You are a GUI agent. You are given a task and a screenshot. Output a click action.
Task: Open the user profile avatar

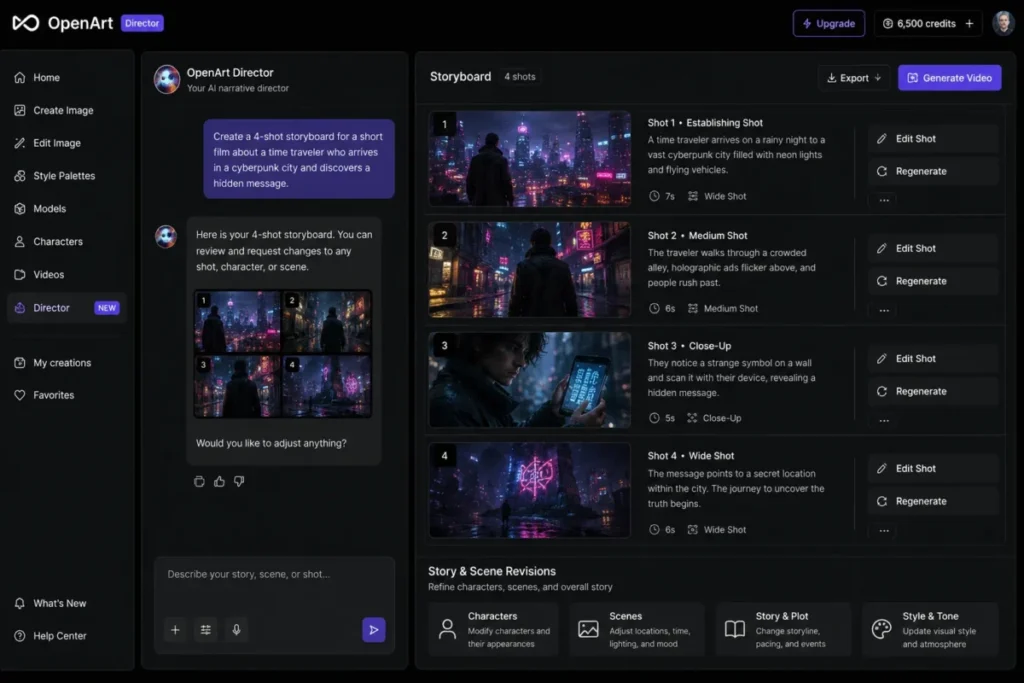coord(1003,23)
